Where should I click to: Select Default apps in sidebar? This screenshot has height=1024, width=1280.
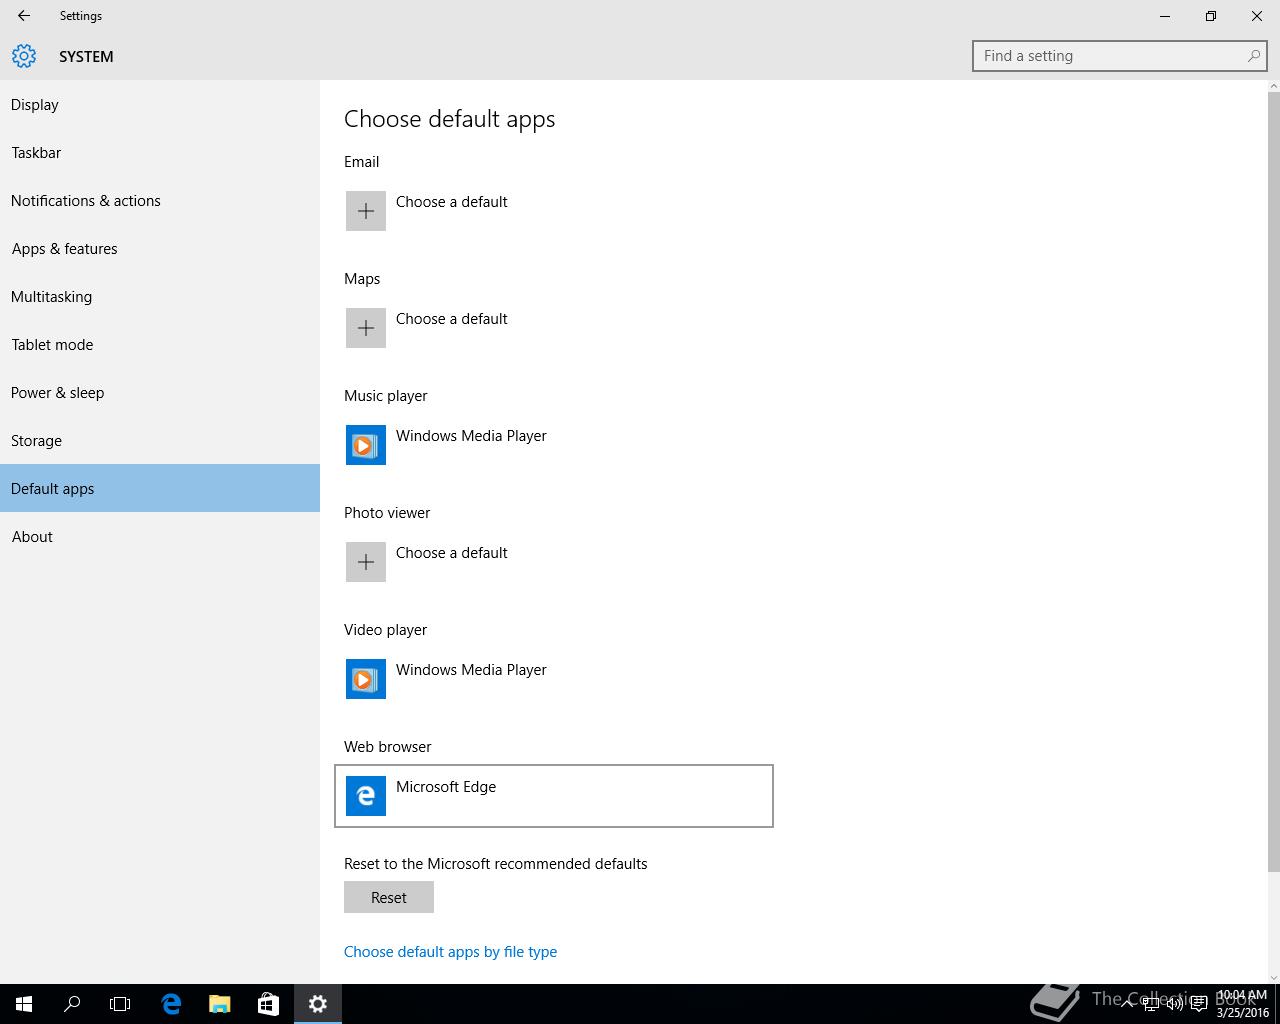160,488
